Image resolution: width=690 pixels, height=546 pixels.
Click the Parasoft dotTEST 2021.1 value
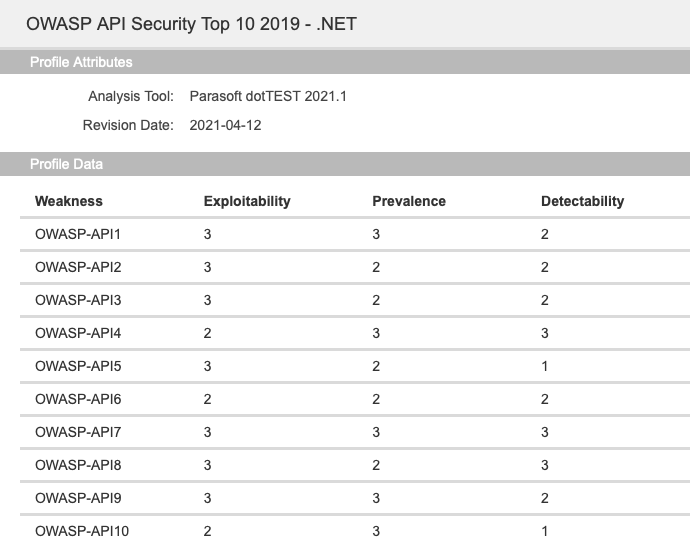268,96
